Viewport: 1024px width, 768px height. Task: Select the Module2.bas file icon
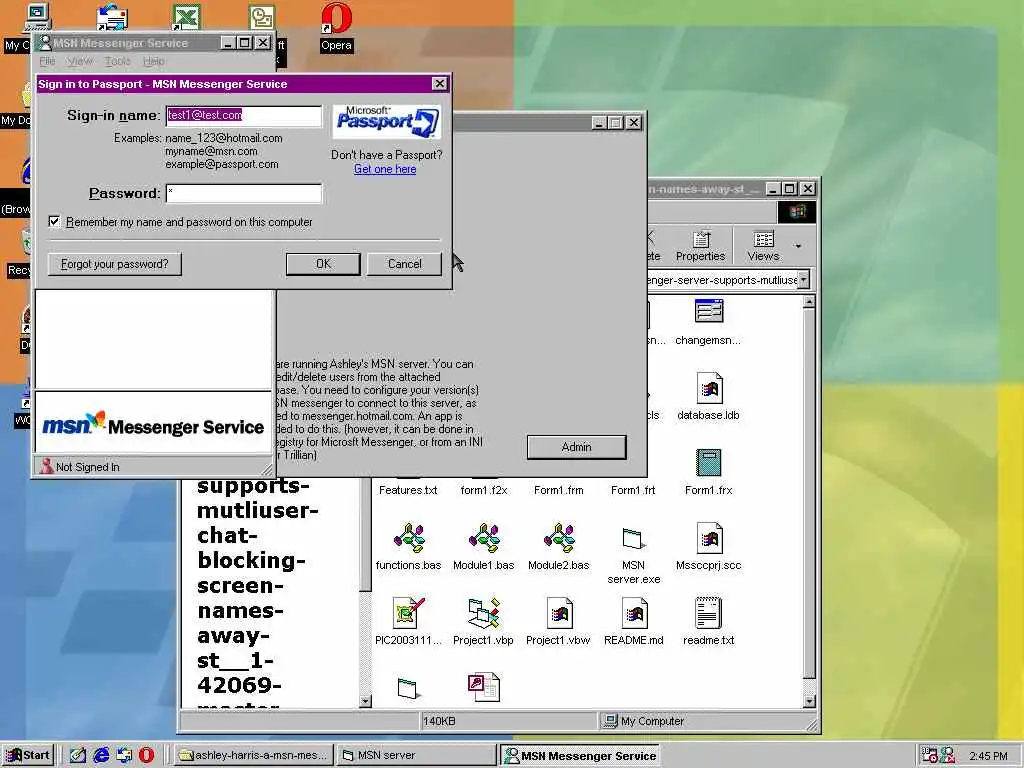pos(559,538)
